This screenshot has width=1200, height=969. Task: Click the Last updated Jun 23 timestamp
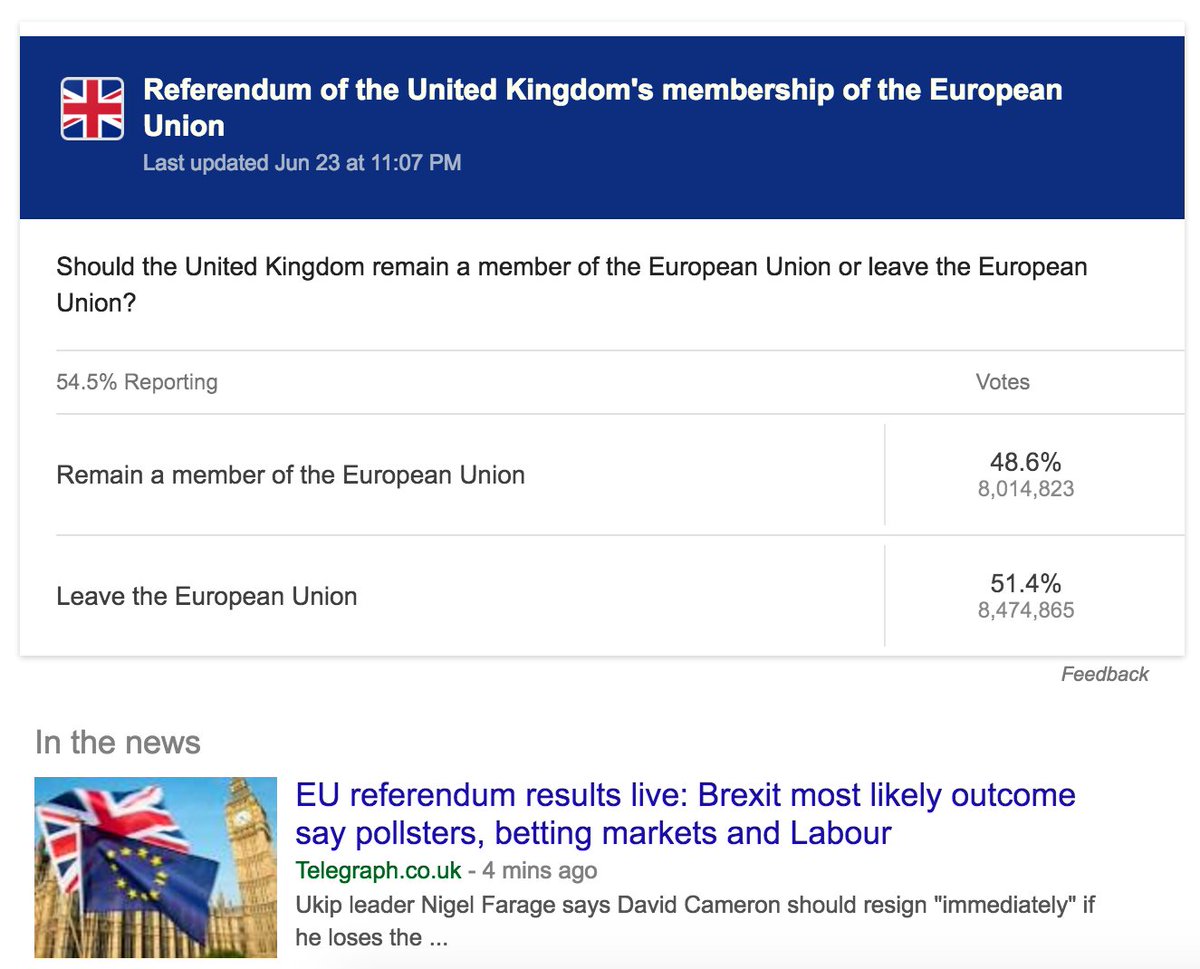tap(302, 162)
